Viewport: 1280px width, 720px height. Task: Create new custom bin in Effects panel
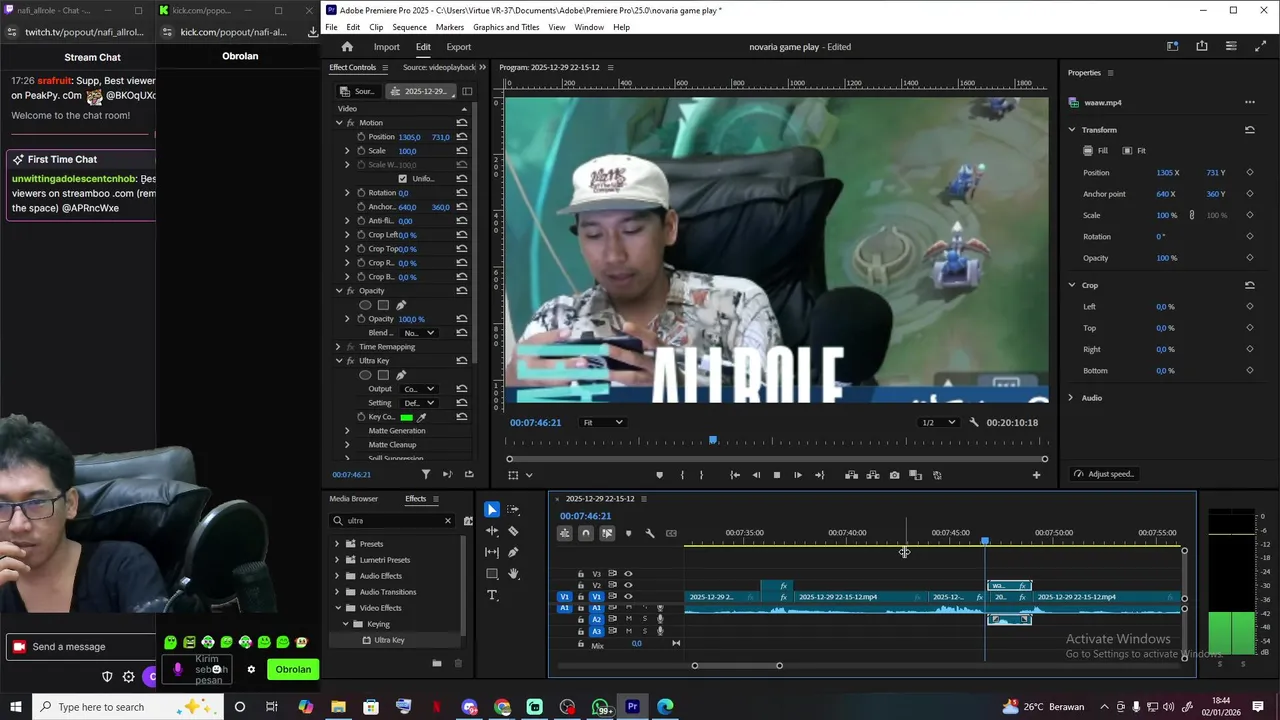point(436,663)
